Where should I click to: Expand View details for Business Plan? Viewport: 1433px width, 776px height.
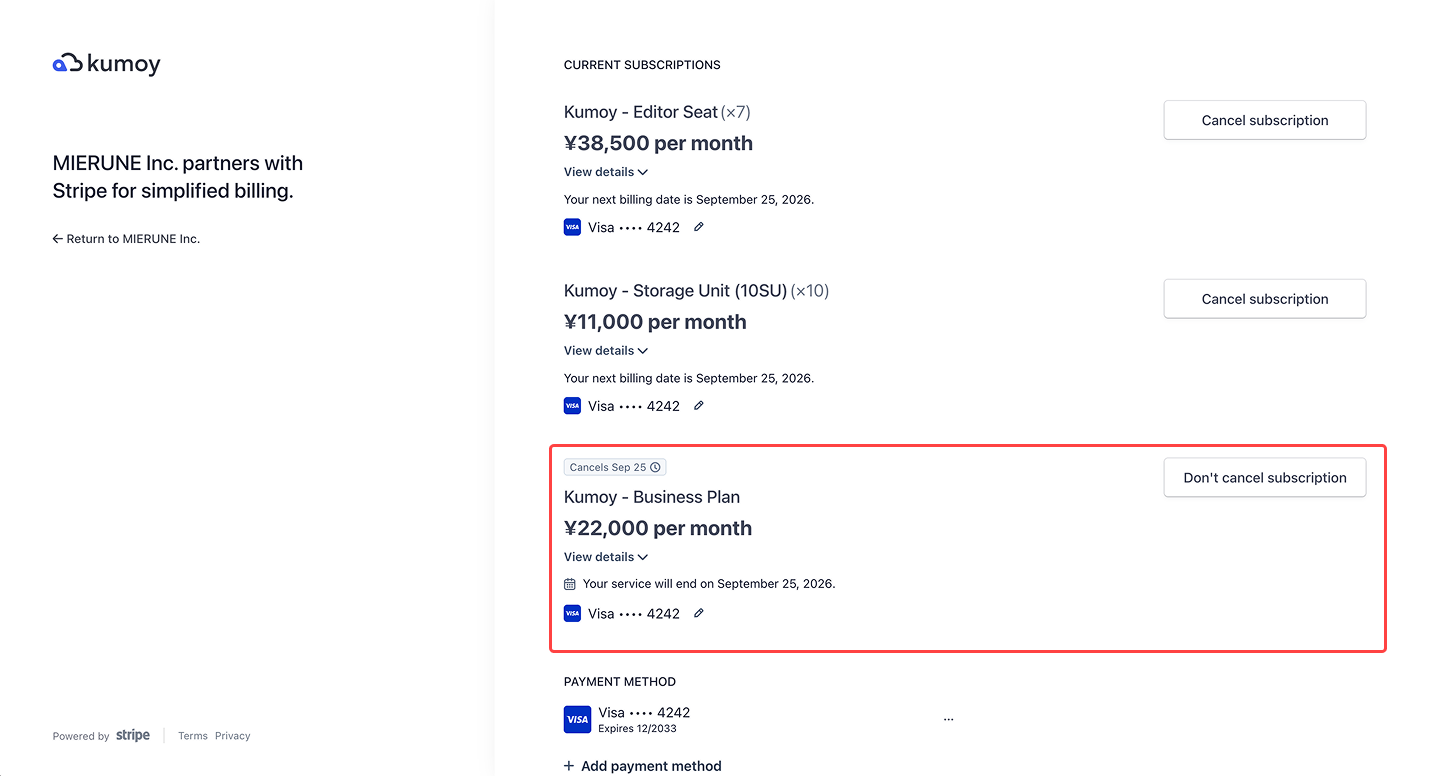tap(606, 557)
